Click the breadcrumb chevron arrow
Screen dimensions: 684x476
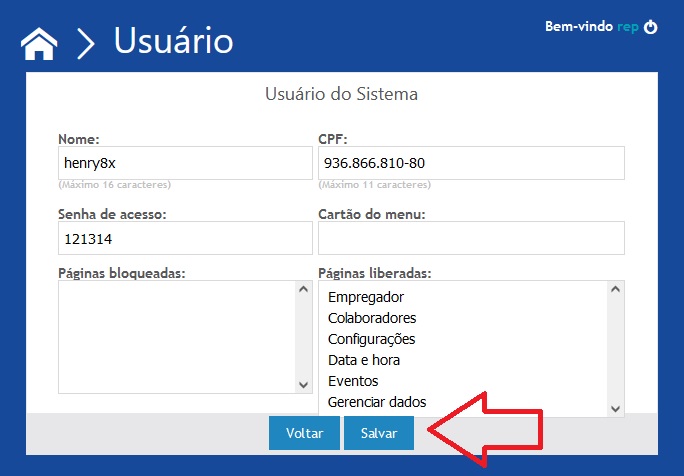pyautogui.click(x=86, y=44)
